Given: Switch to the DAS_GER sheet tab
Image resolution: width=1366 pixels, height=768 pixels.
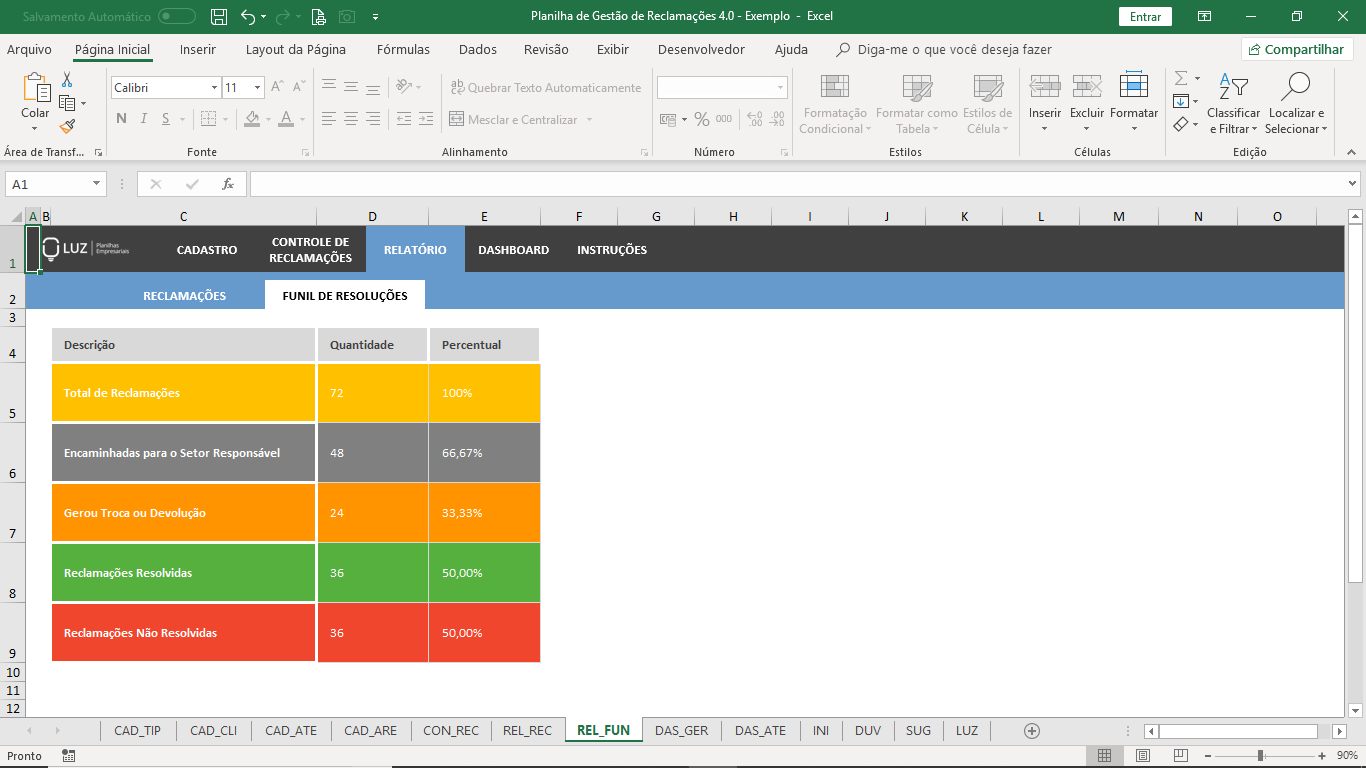Looking at the screenshot, I should click(681, 731).
